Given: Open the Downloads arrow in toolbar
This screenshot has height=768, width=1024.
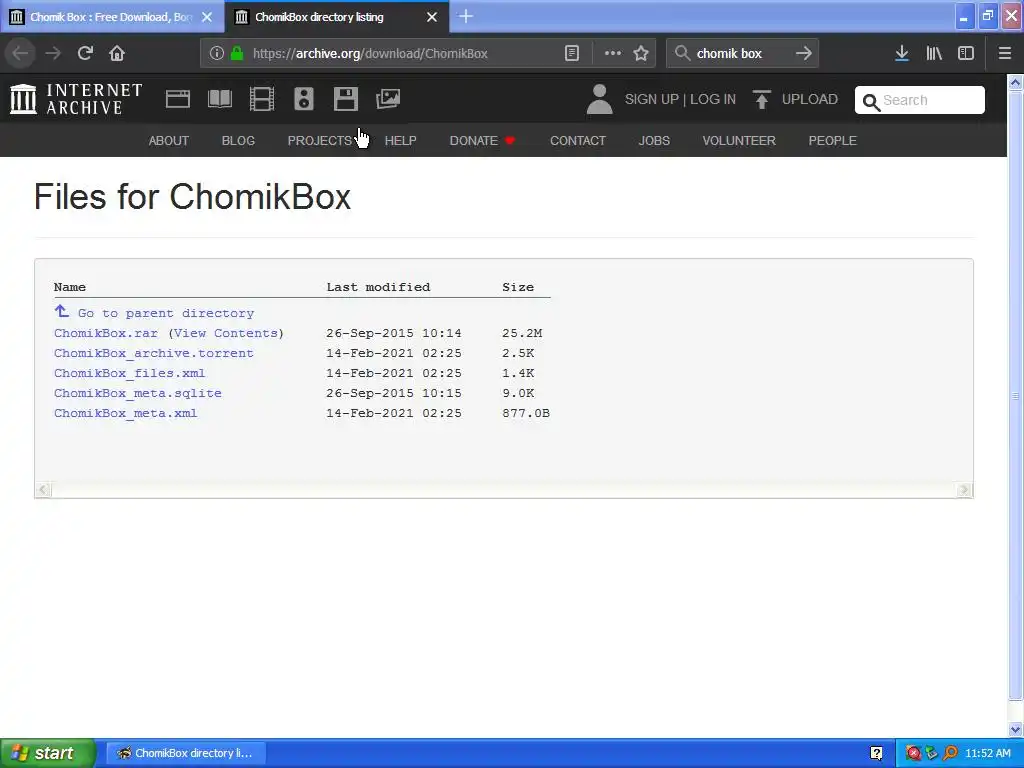Looking at the screenshot, I should click(x=902, y=54).
